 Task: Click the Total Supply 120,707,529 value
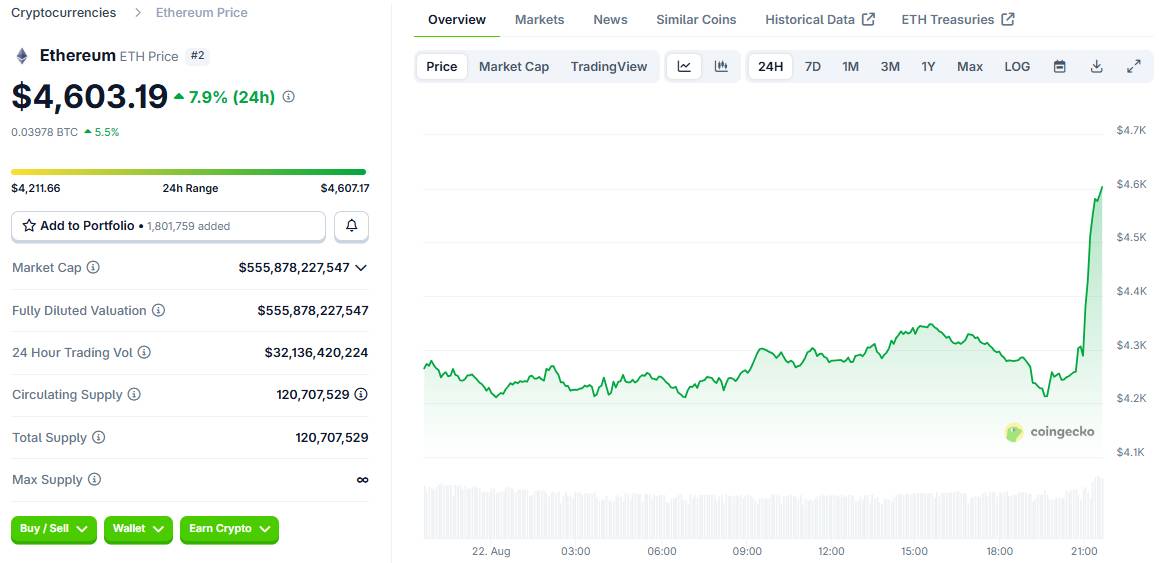click(332, 437)
